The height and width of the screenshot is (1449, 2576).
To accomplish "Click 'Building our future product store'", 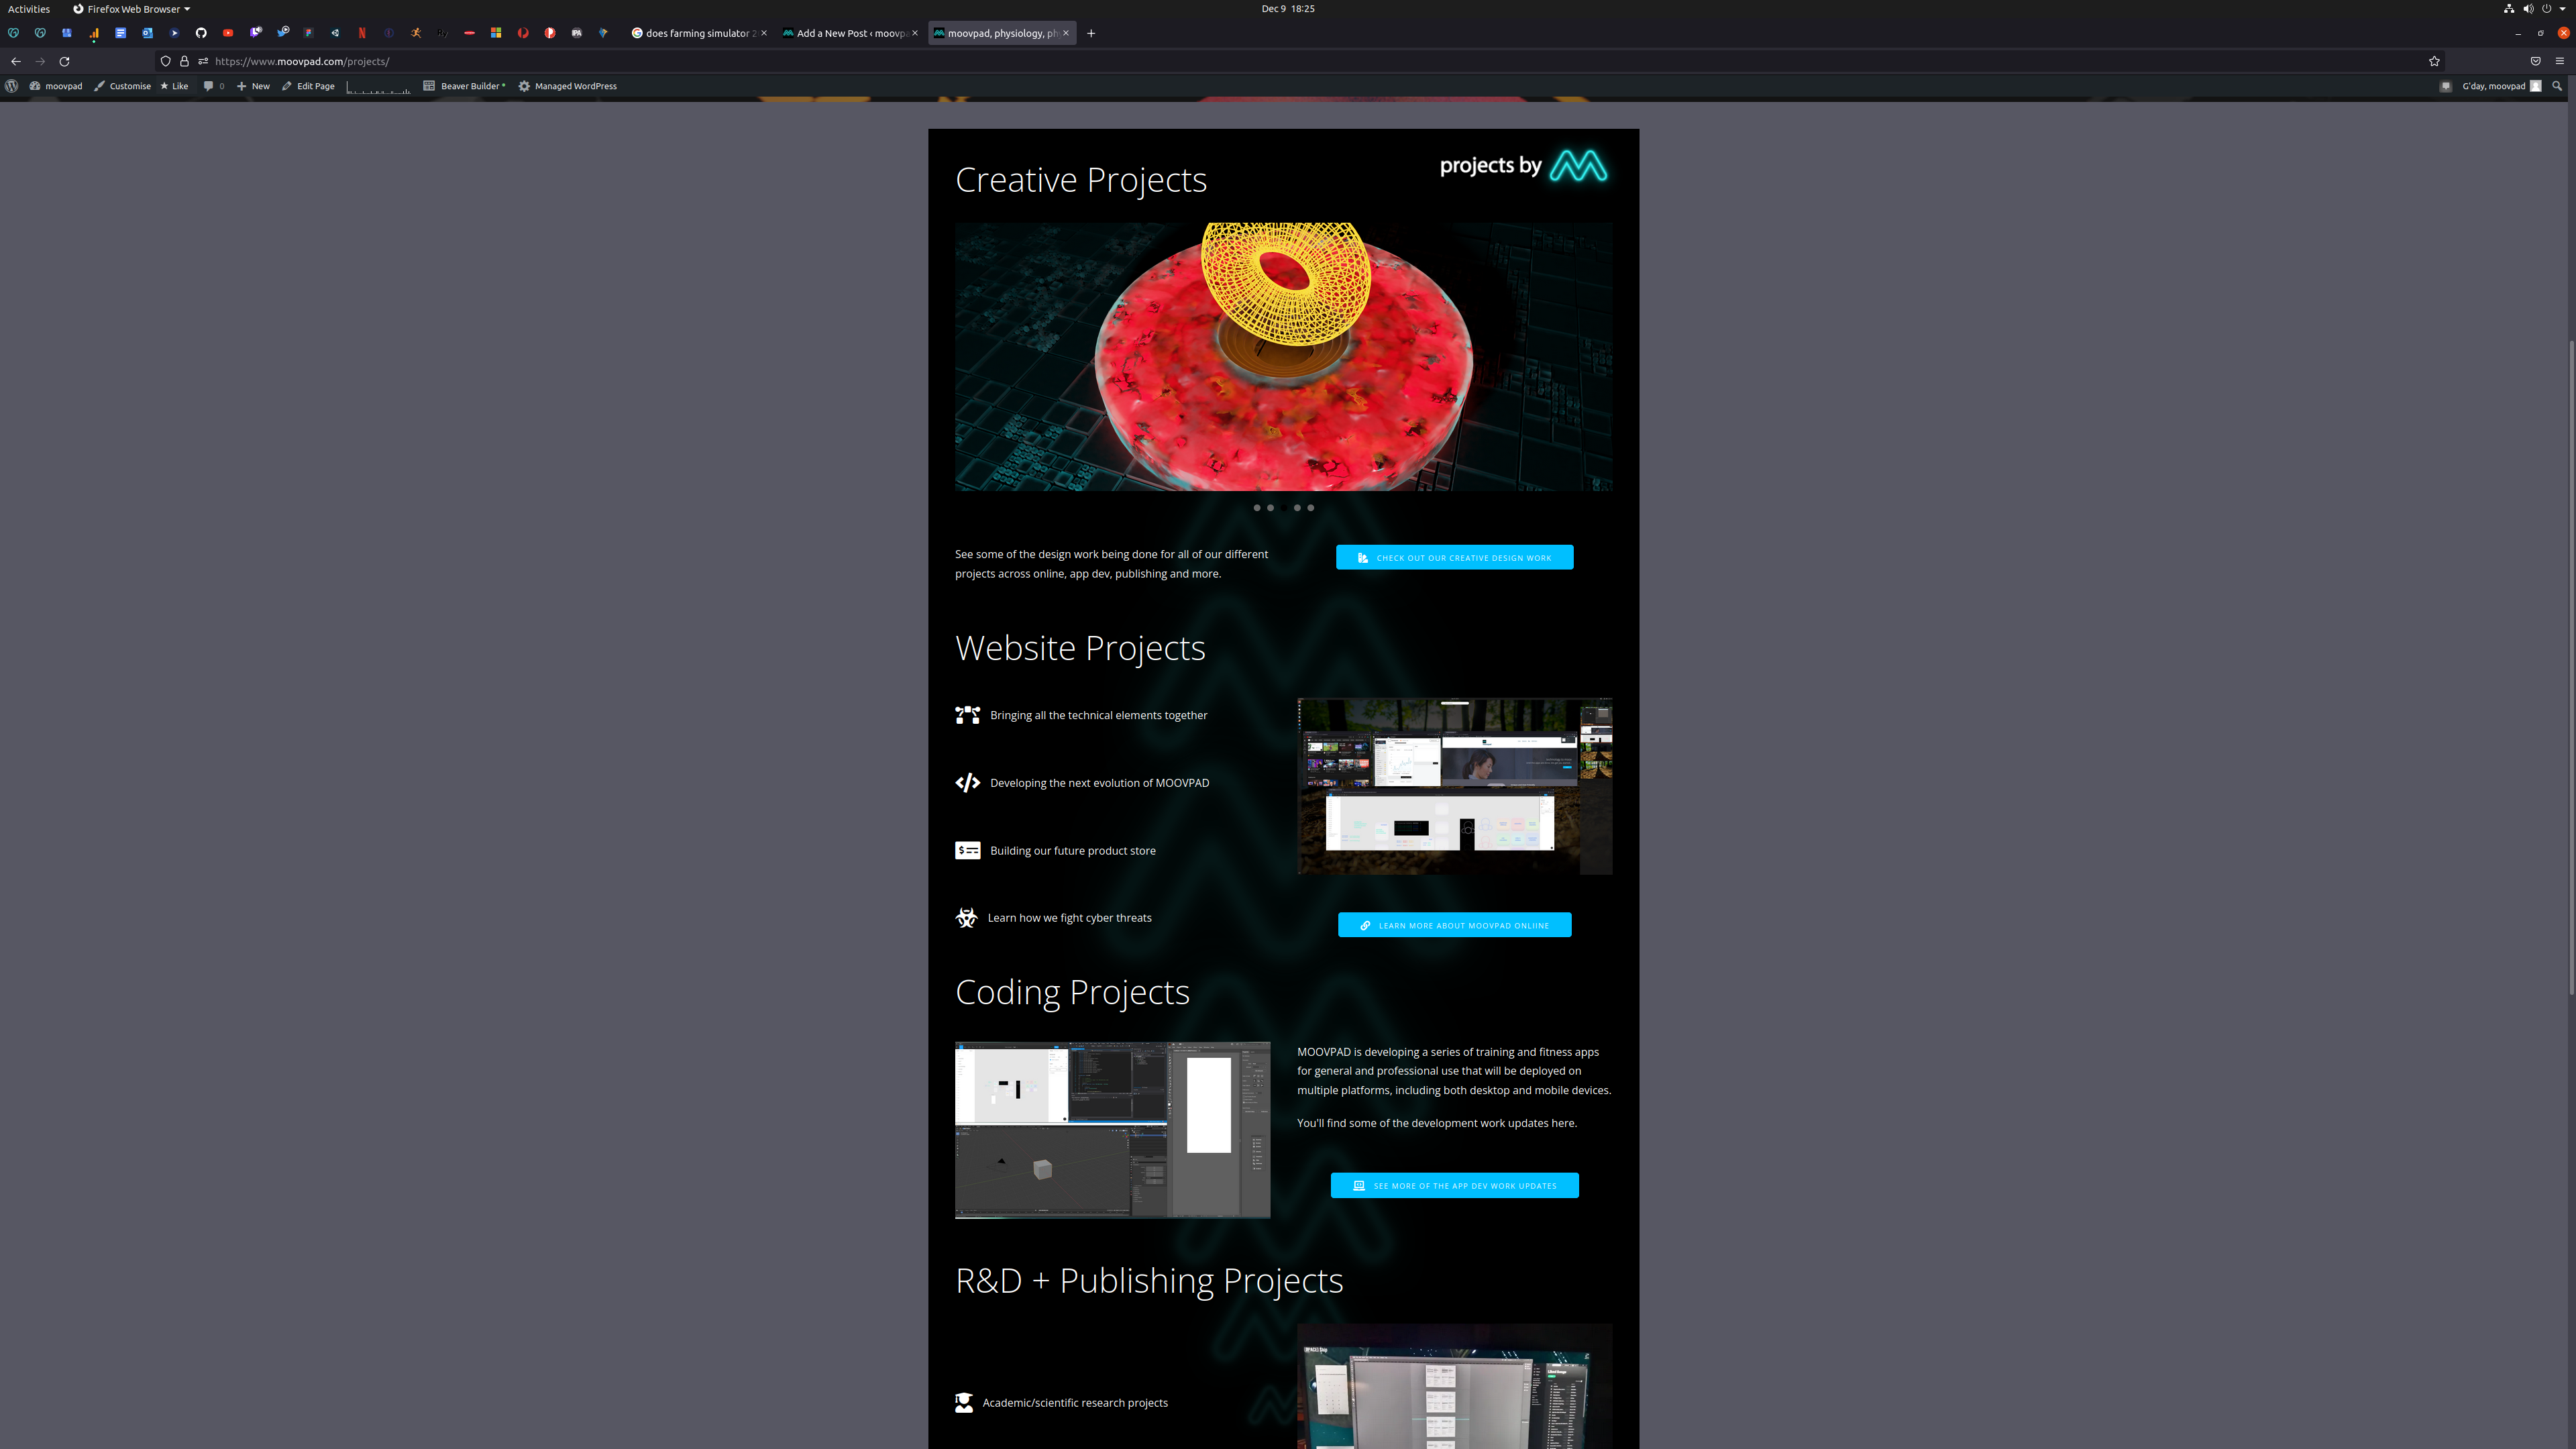I will click(1072, 851).
